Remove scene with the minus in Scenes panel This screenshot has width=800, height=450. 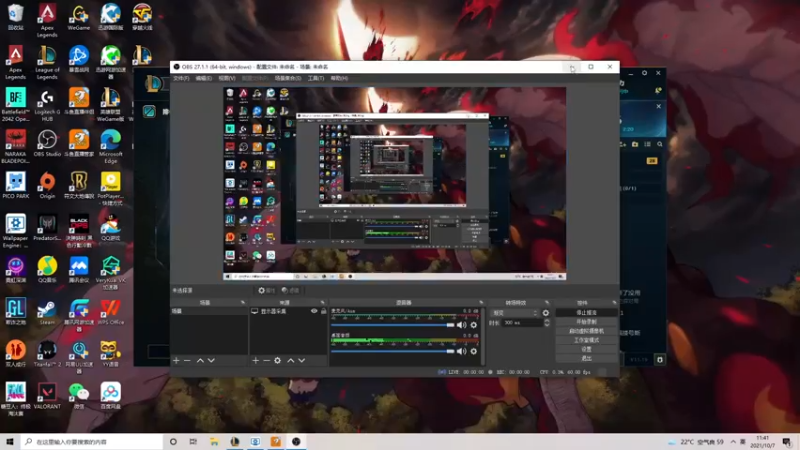pos(187,360)
